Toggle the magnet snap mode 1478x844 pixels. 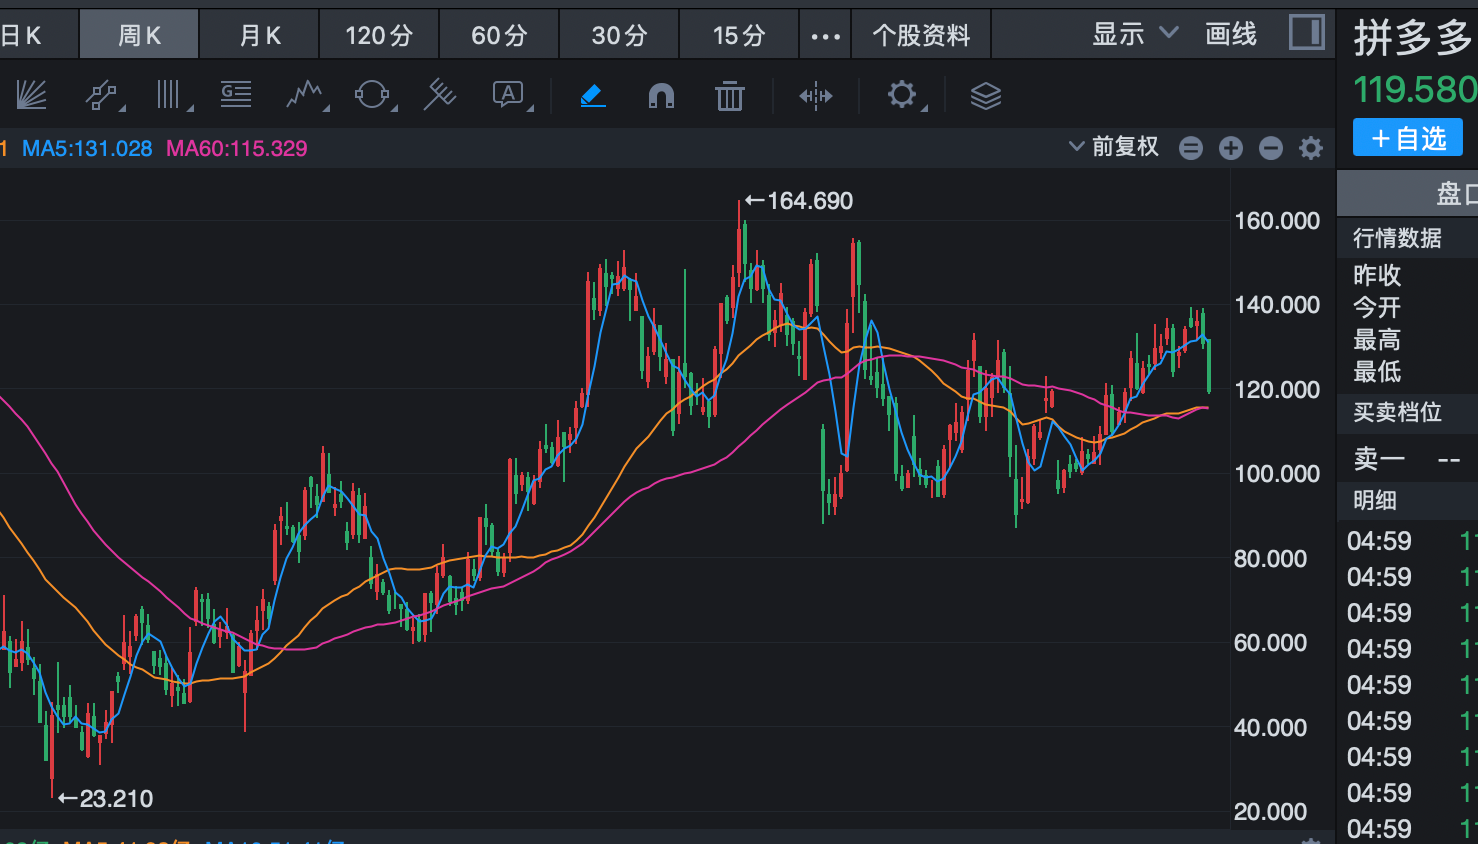click(661, 96)
